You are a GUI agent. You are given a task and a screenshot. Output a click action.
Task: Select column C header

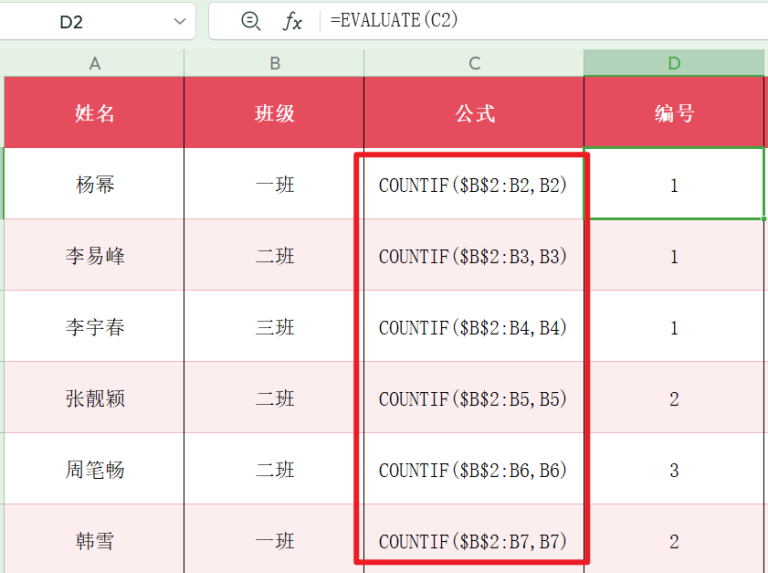(474, 63)
